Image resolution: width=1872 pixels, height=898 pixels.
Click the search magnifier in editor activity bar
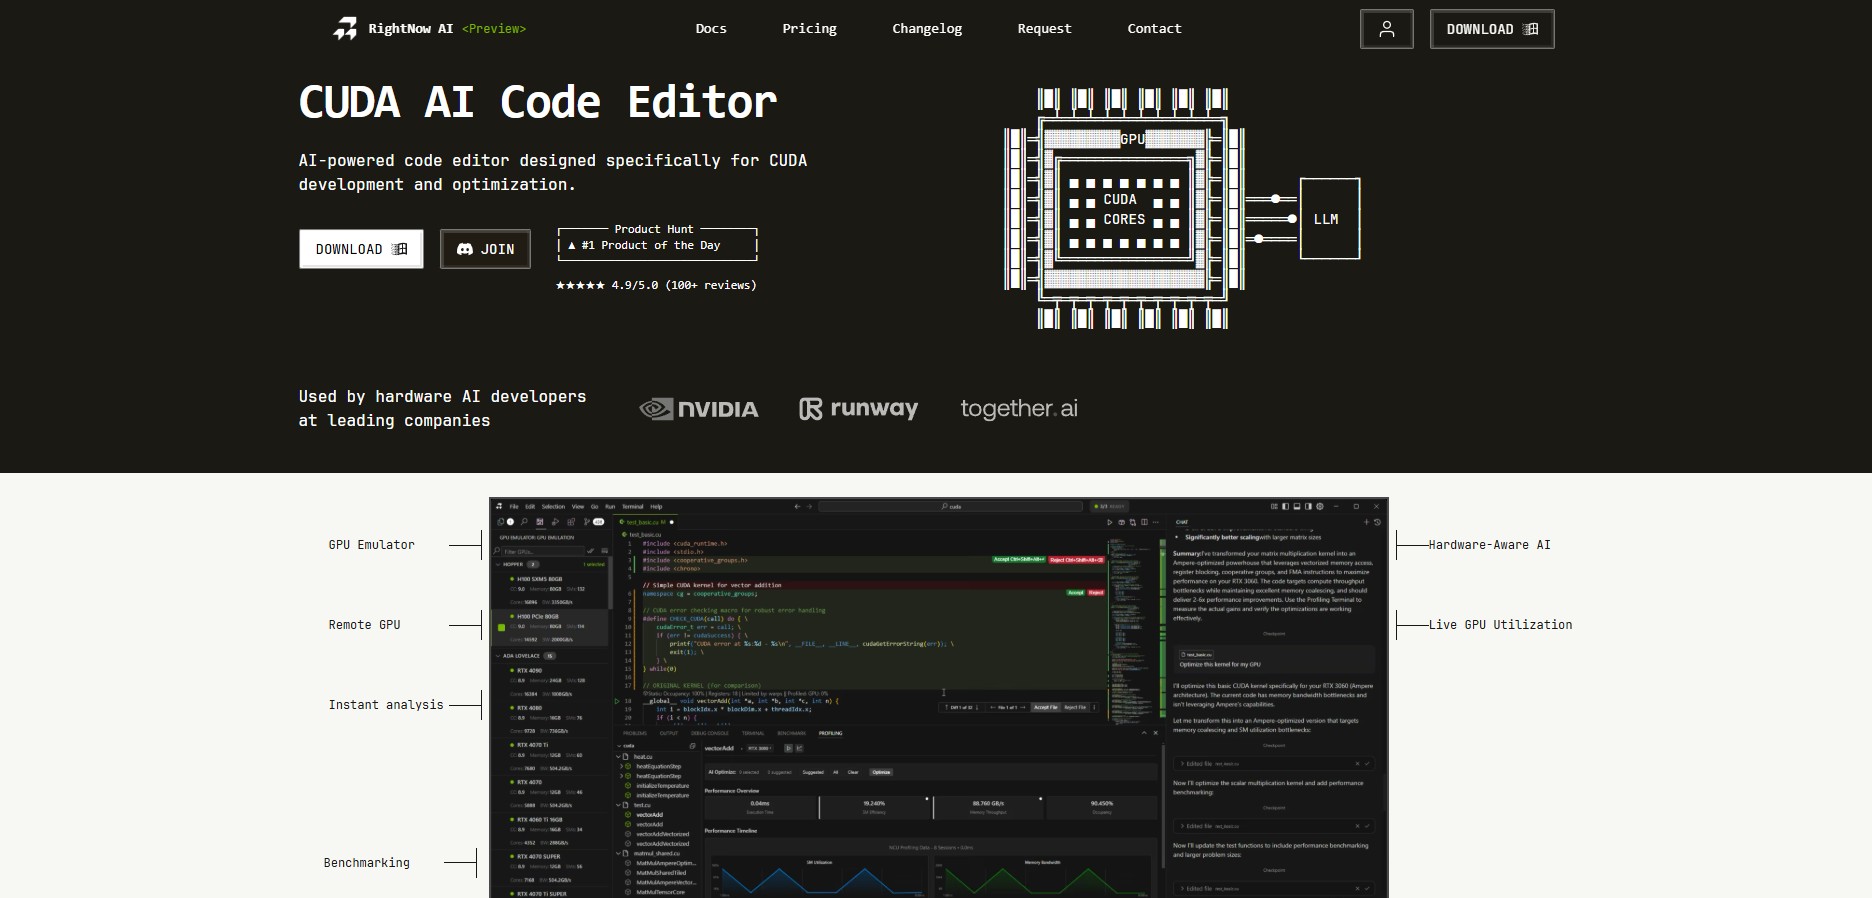pyautogui.click(x=524, y=522)
